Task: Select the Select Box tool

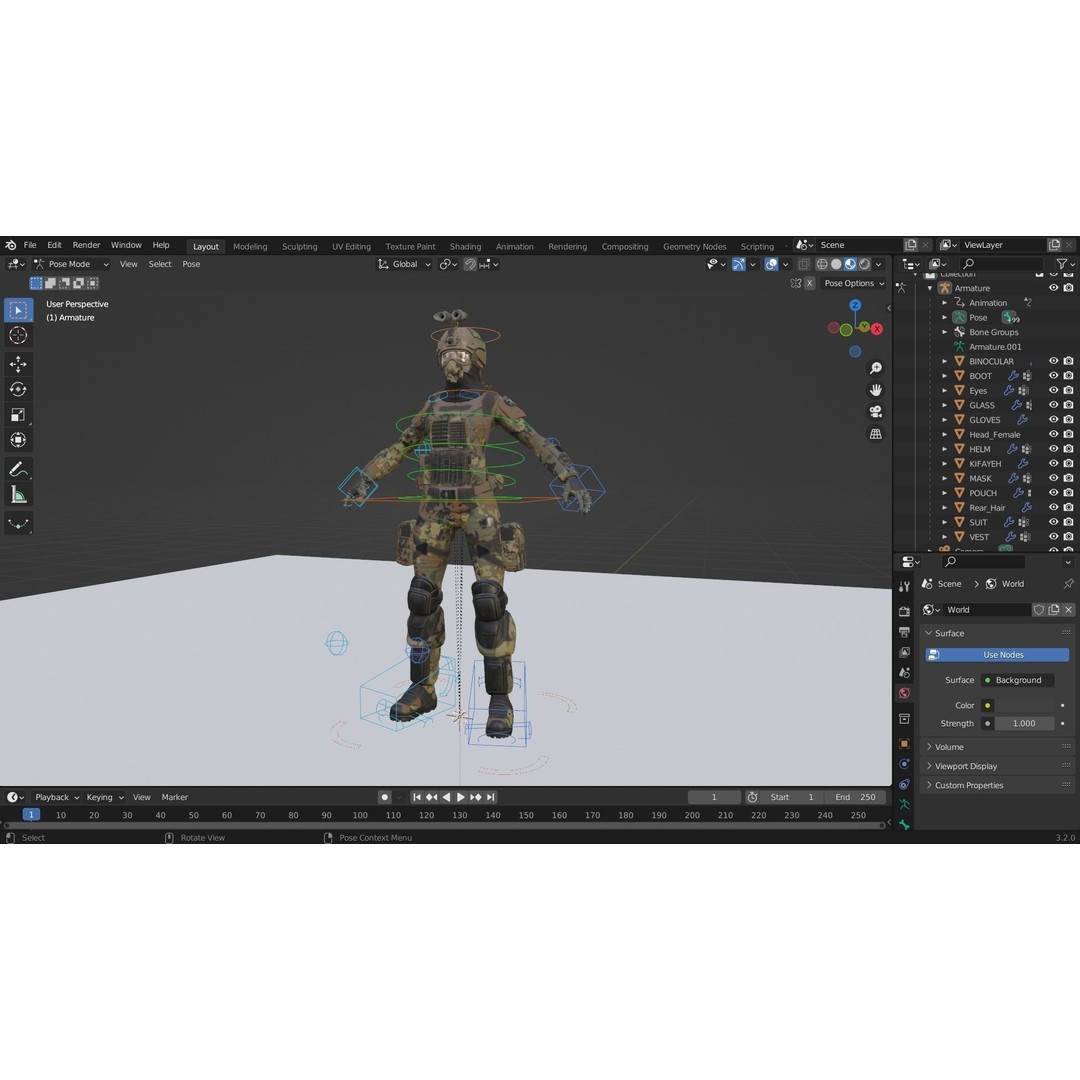Action: coord(19,310)
